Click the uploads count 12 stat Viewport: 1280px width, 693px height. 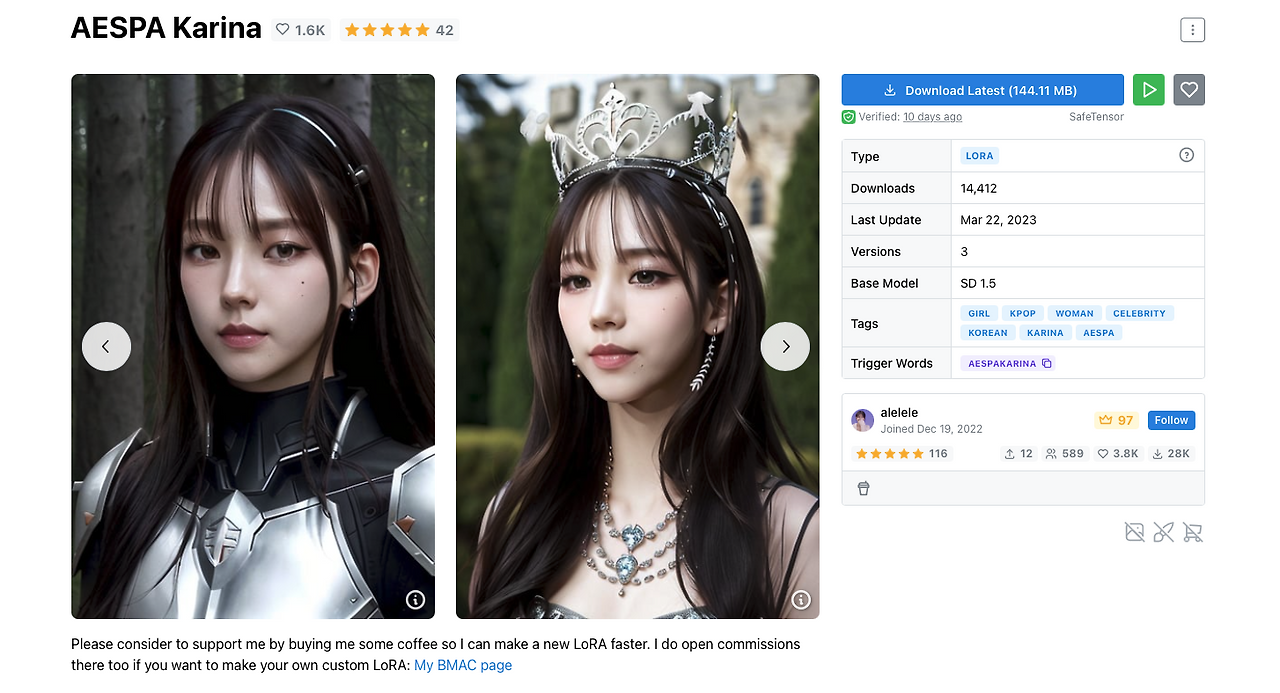tap(1019, 453)
